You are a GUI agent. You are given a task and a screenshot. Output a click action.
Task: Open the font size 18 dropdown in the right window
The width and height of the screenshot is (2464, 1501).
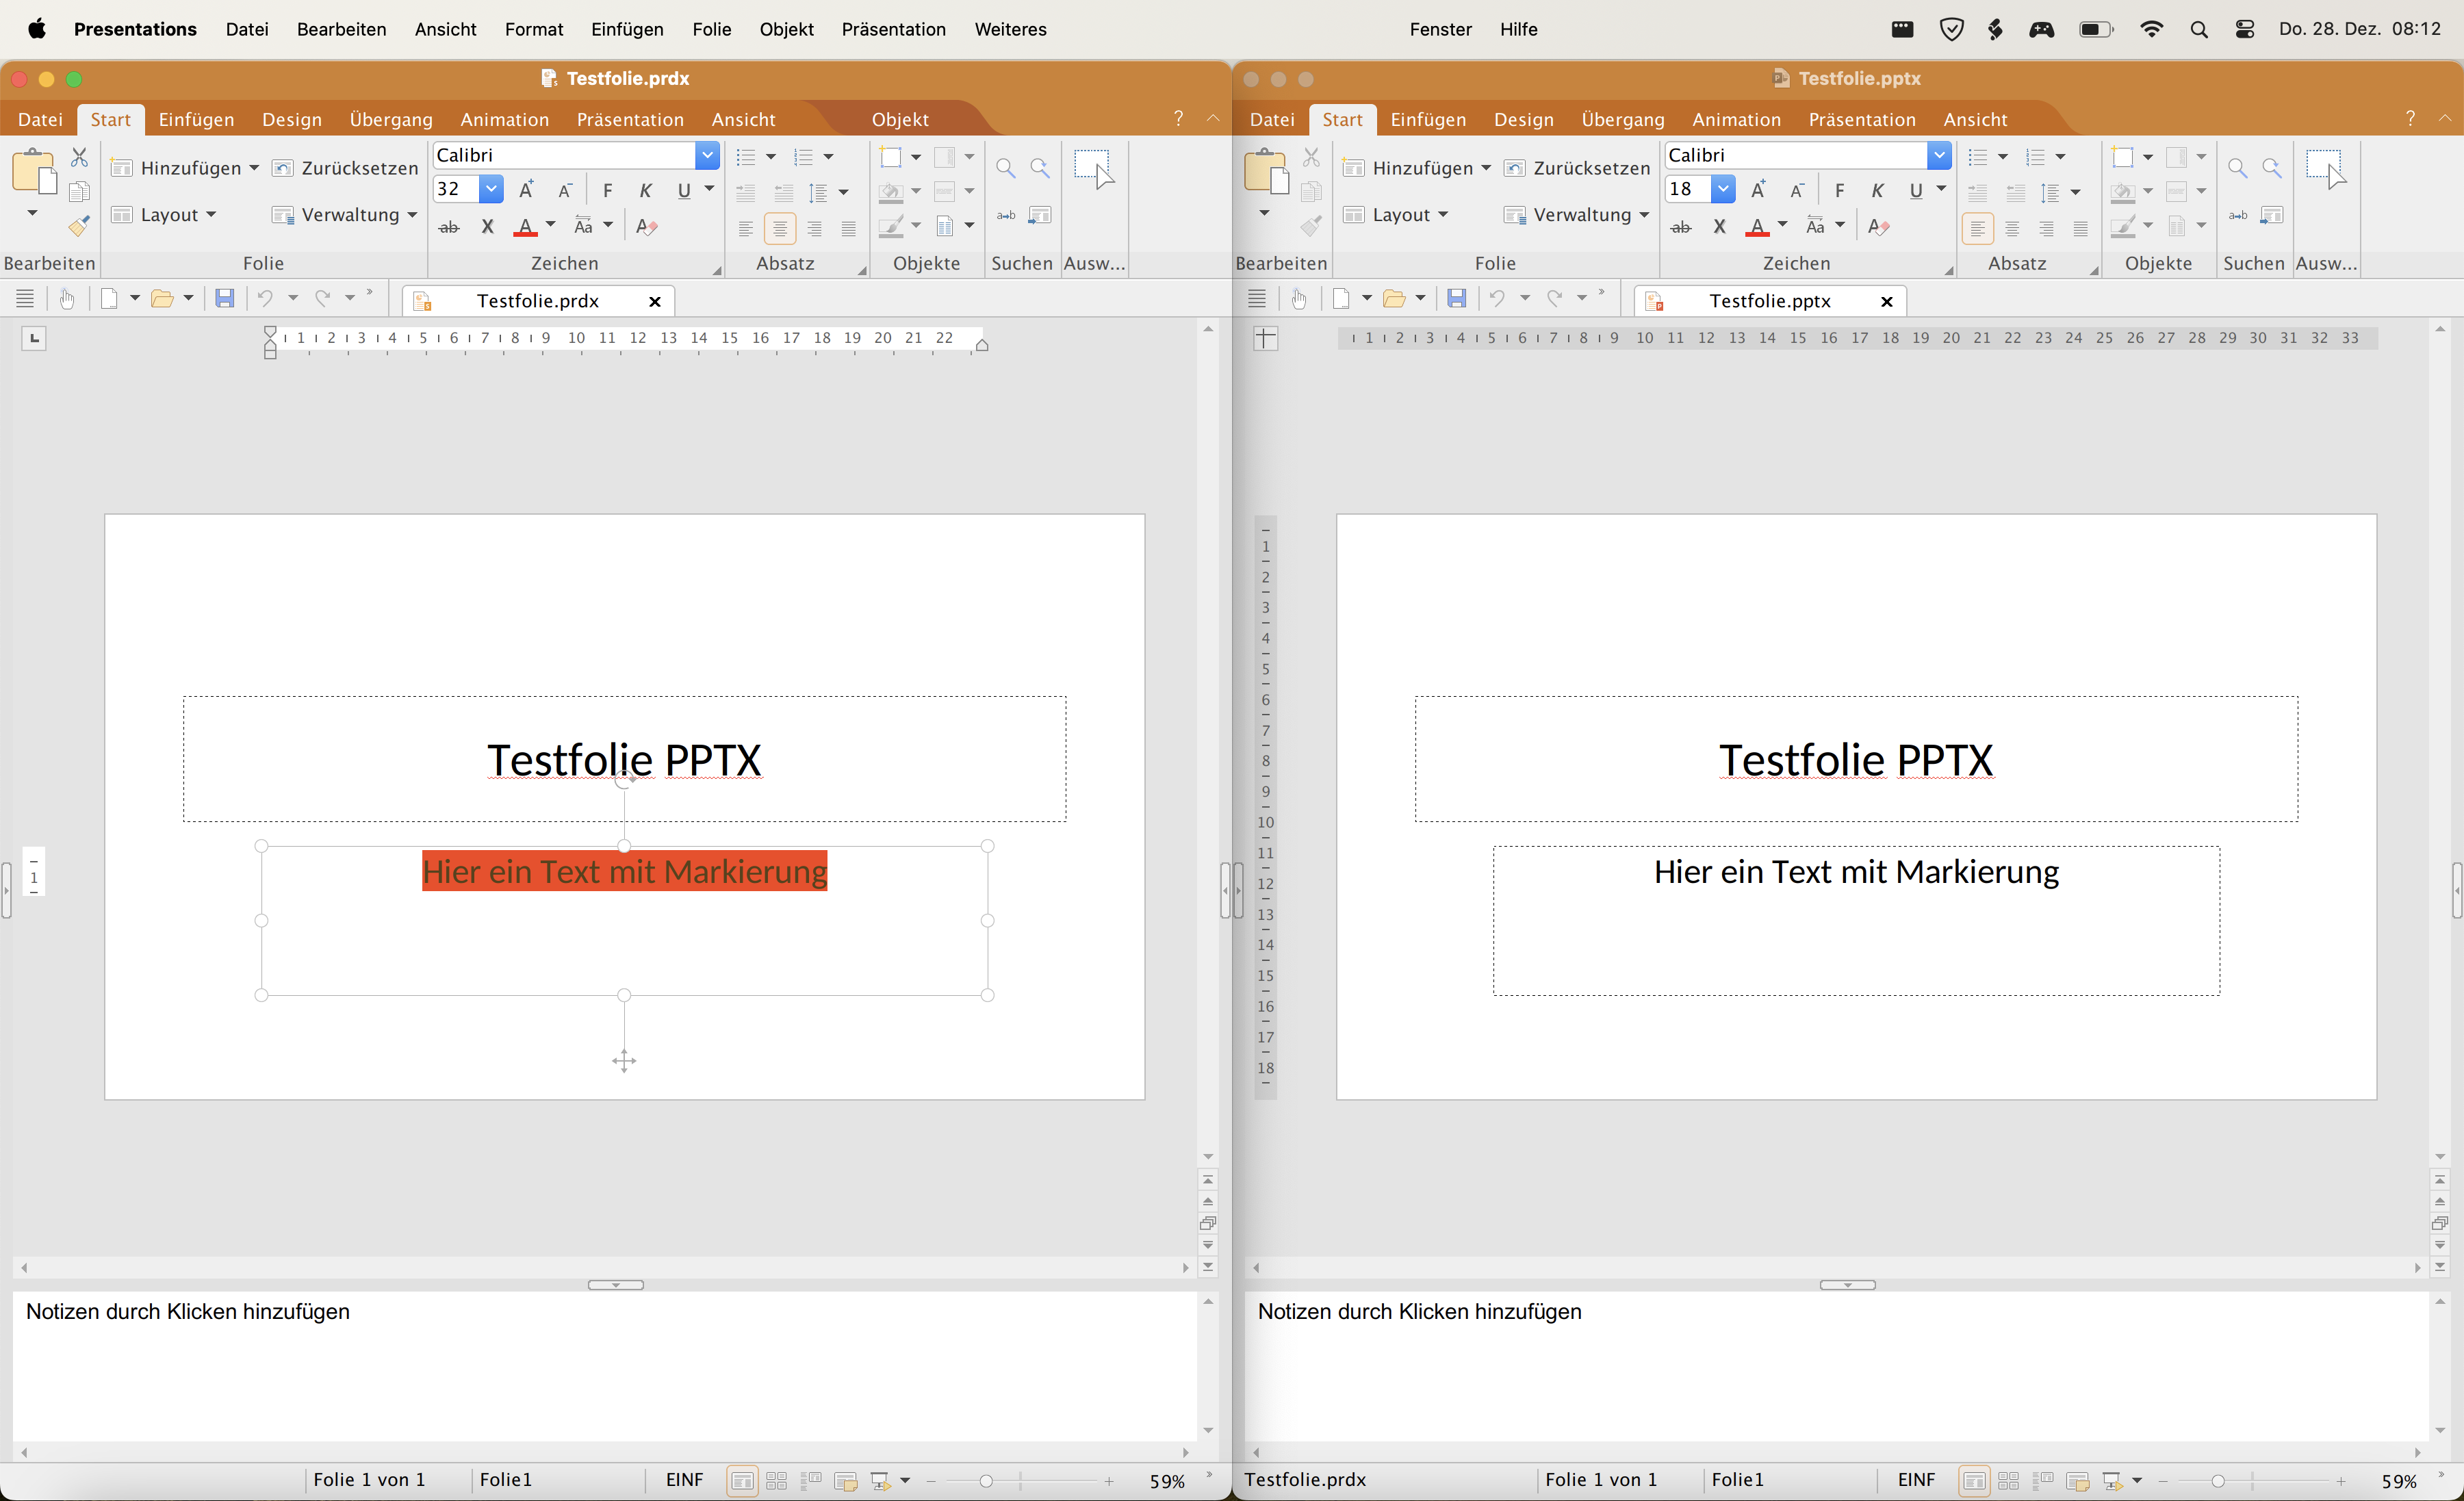point(1722,189)
